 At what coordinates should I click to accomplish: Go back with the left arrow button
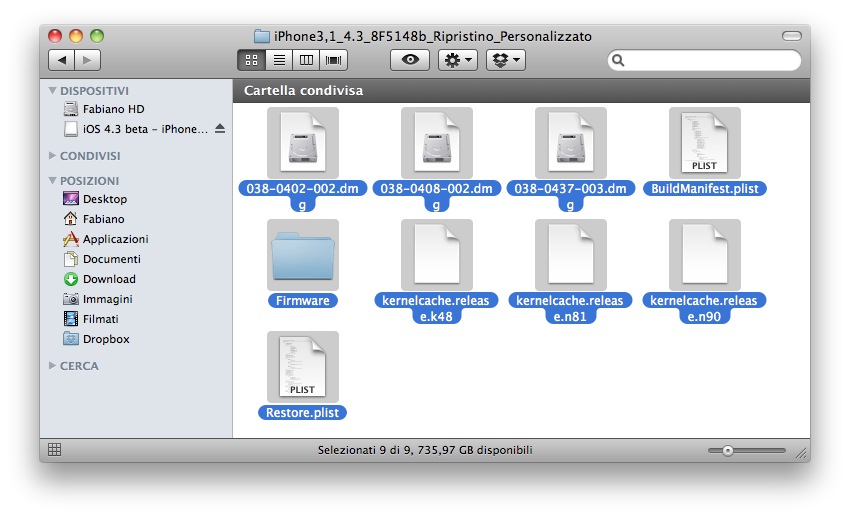point(62,60)
